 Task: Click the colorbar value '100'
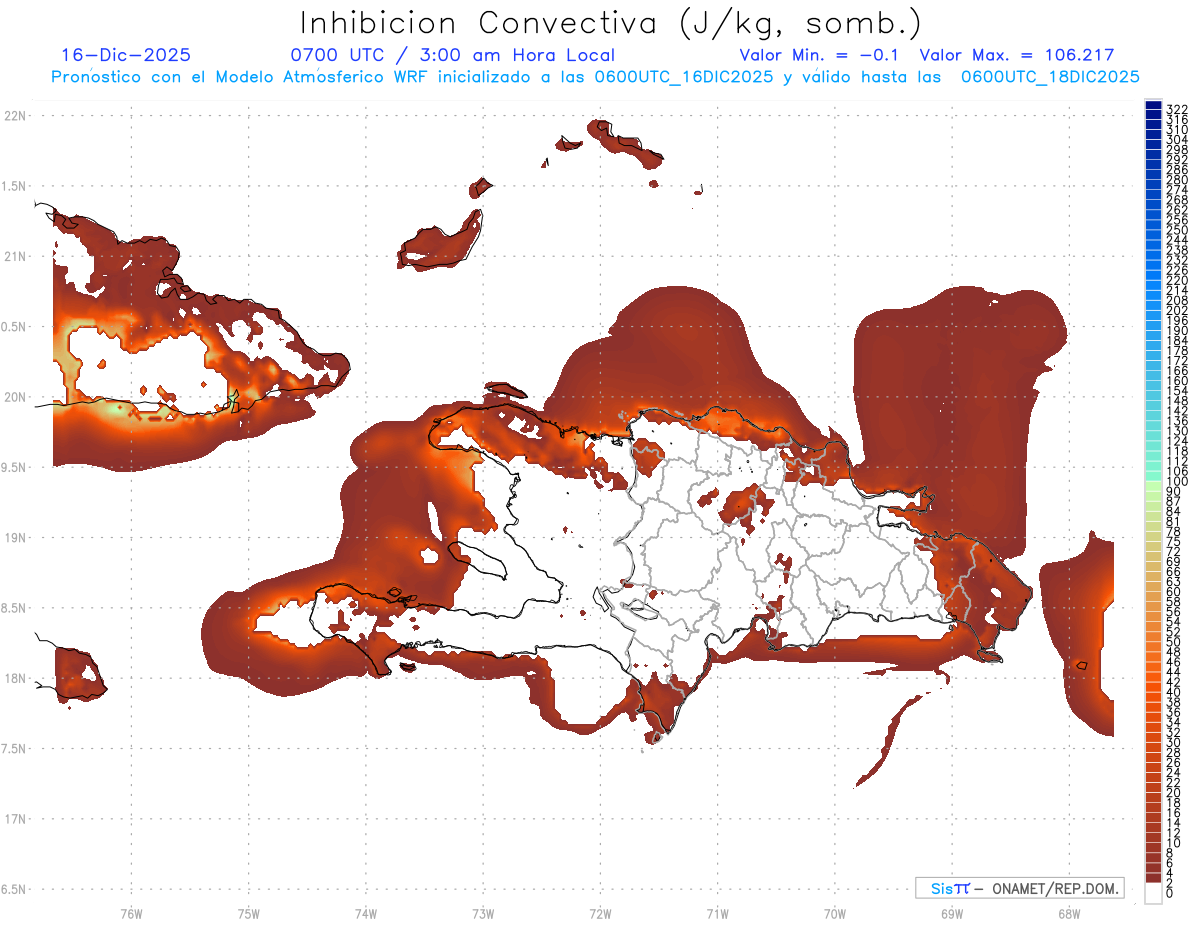pyautogui.click(x=1176, y=483)
